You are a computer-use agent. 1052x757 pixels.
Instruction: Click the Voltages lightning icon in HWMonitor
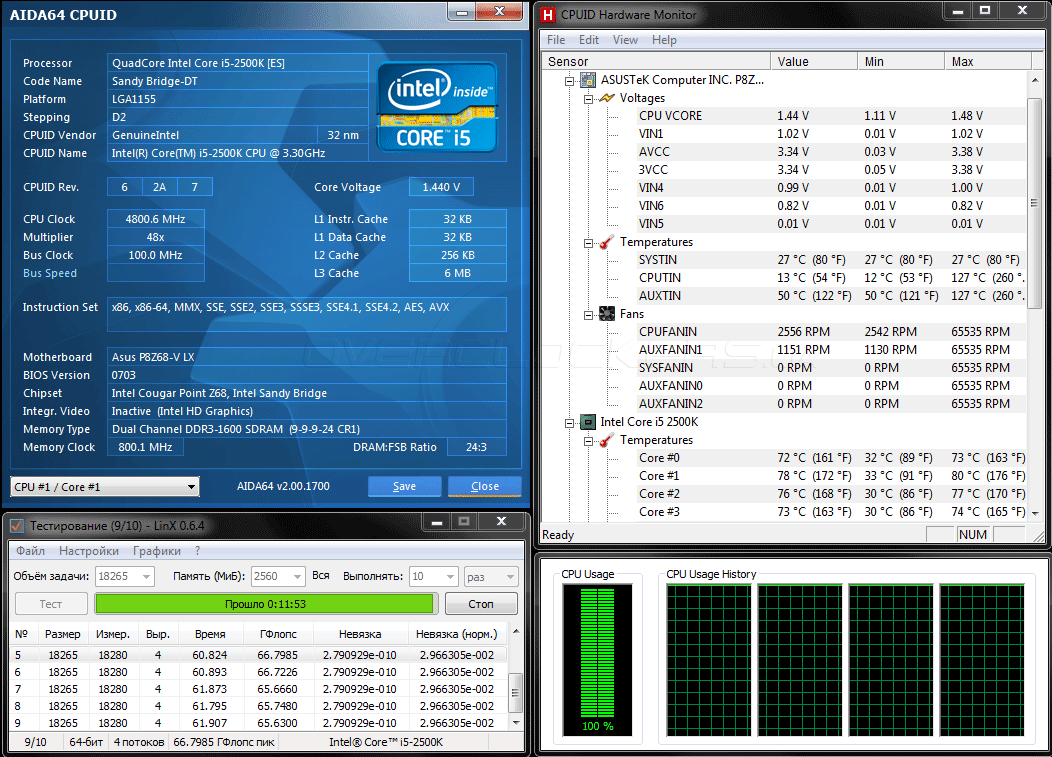coord(607,98)
